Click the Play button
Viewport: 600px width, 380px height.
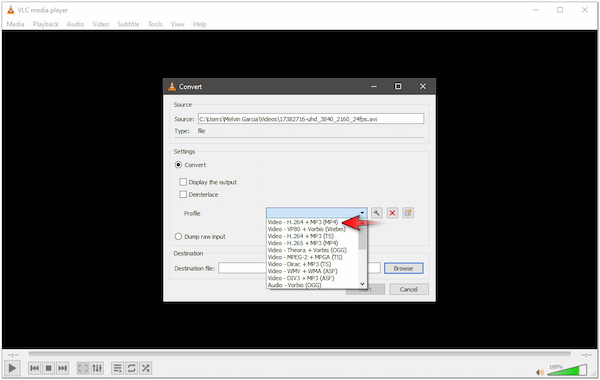[12, 368]
